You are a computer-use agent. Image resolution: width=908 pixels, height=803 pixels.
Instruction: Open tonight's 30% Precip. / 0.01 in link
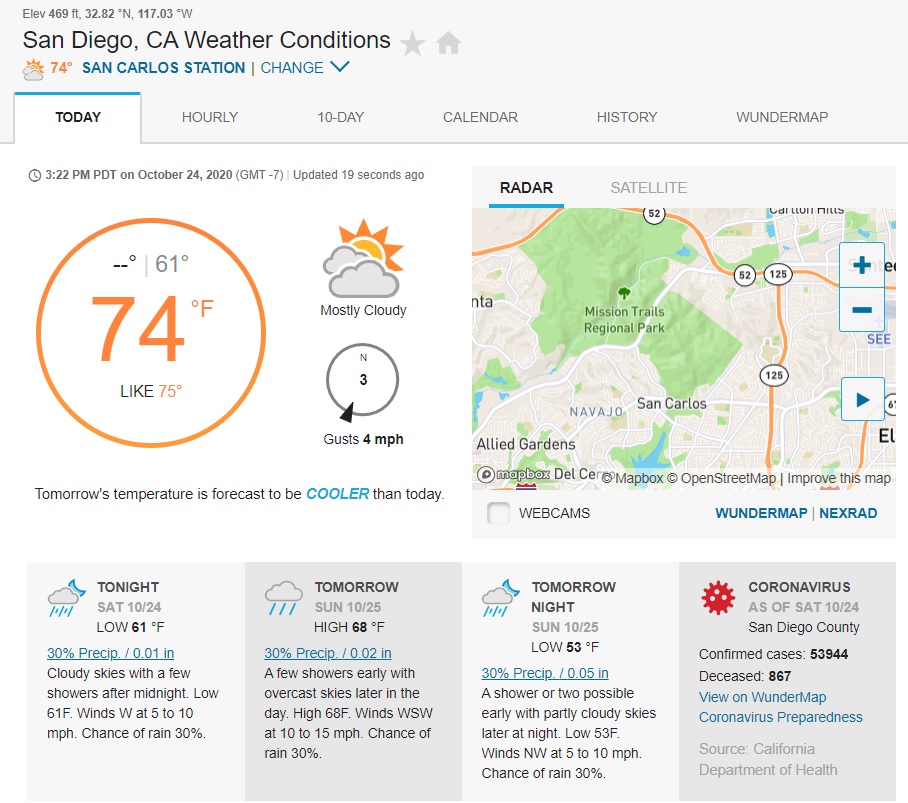click(x=110, y=653)
